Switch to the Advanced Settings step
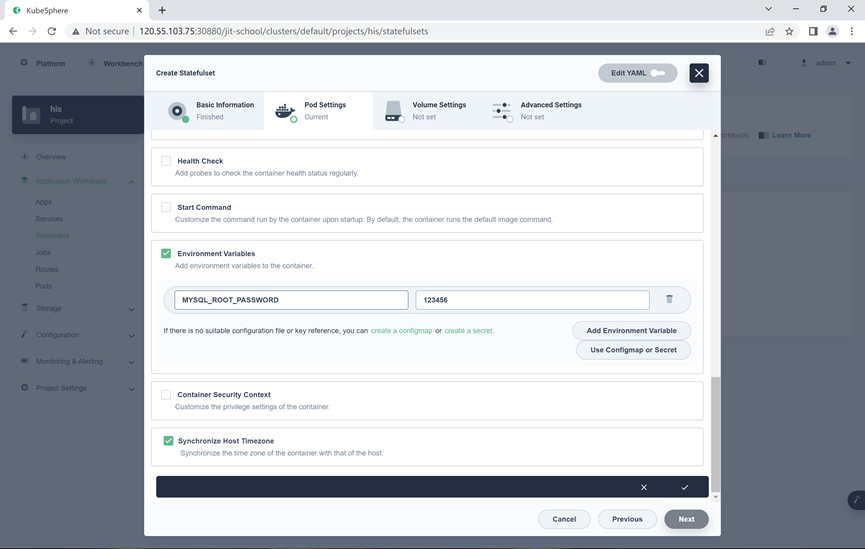865x549 pixels. tap(535, 111)
